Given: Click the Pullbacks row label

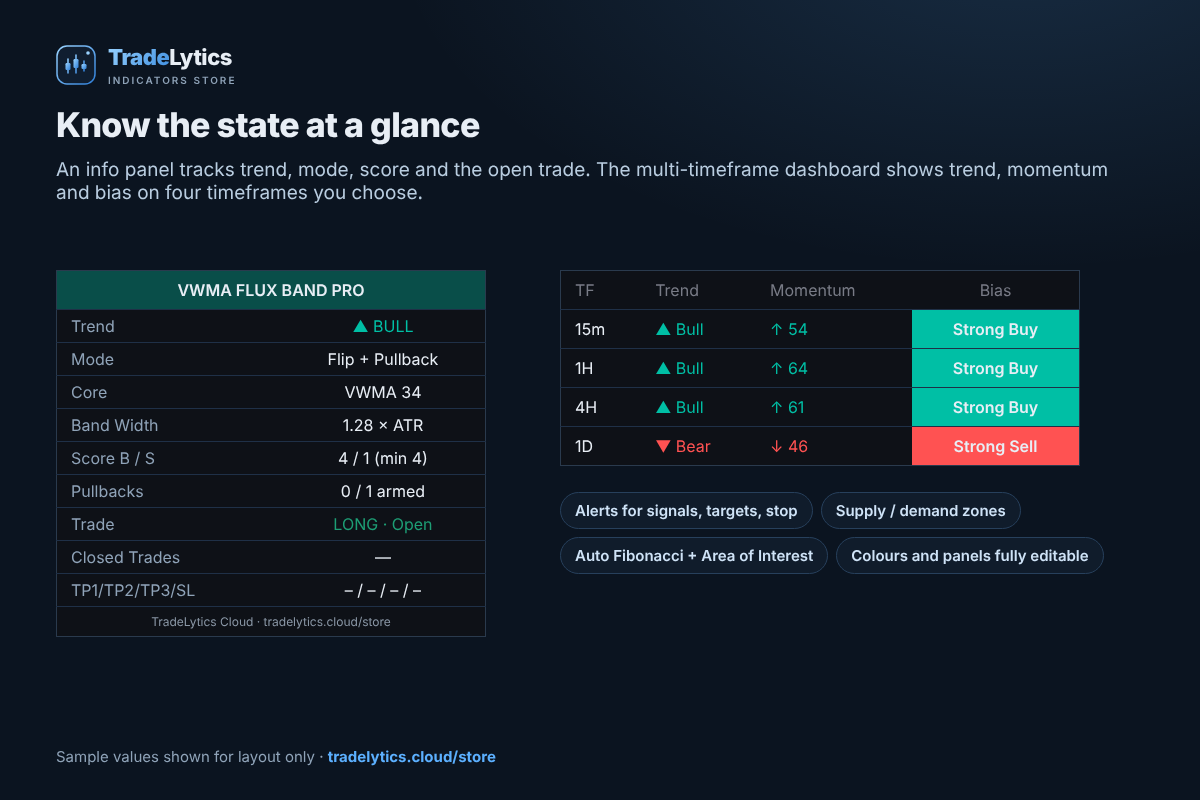Looking at the screenshot, I should click(x=107, y=491).
